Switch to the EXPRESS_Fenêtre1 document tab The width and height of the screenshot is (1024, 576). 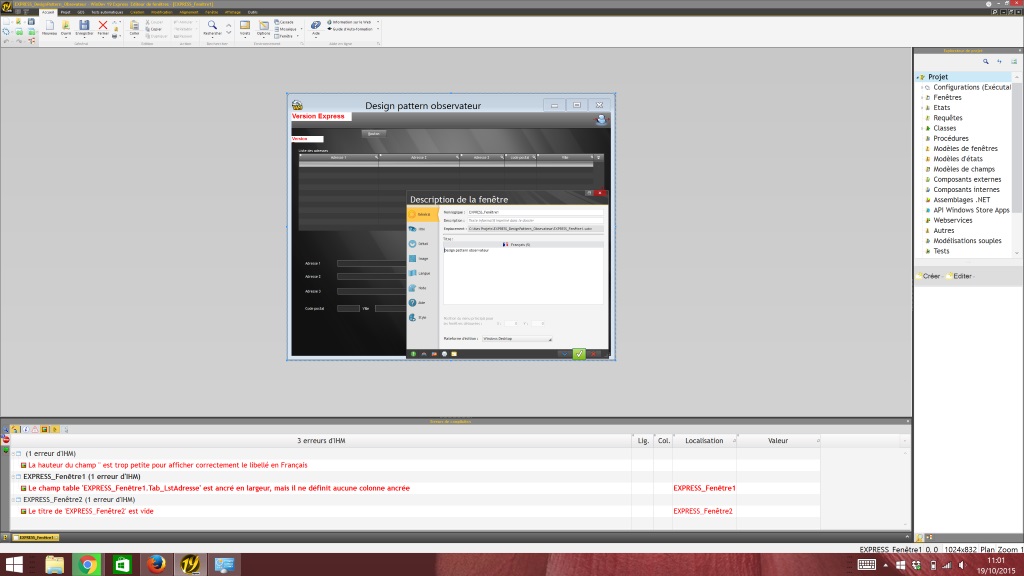[x=36, y=537]
